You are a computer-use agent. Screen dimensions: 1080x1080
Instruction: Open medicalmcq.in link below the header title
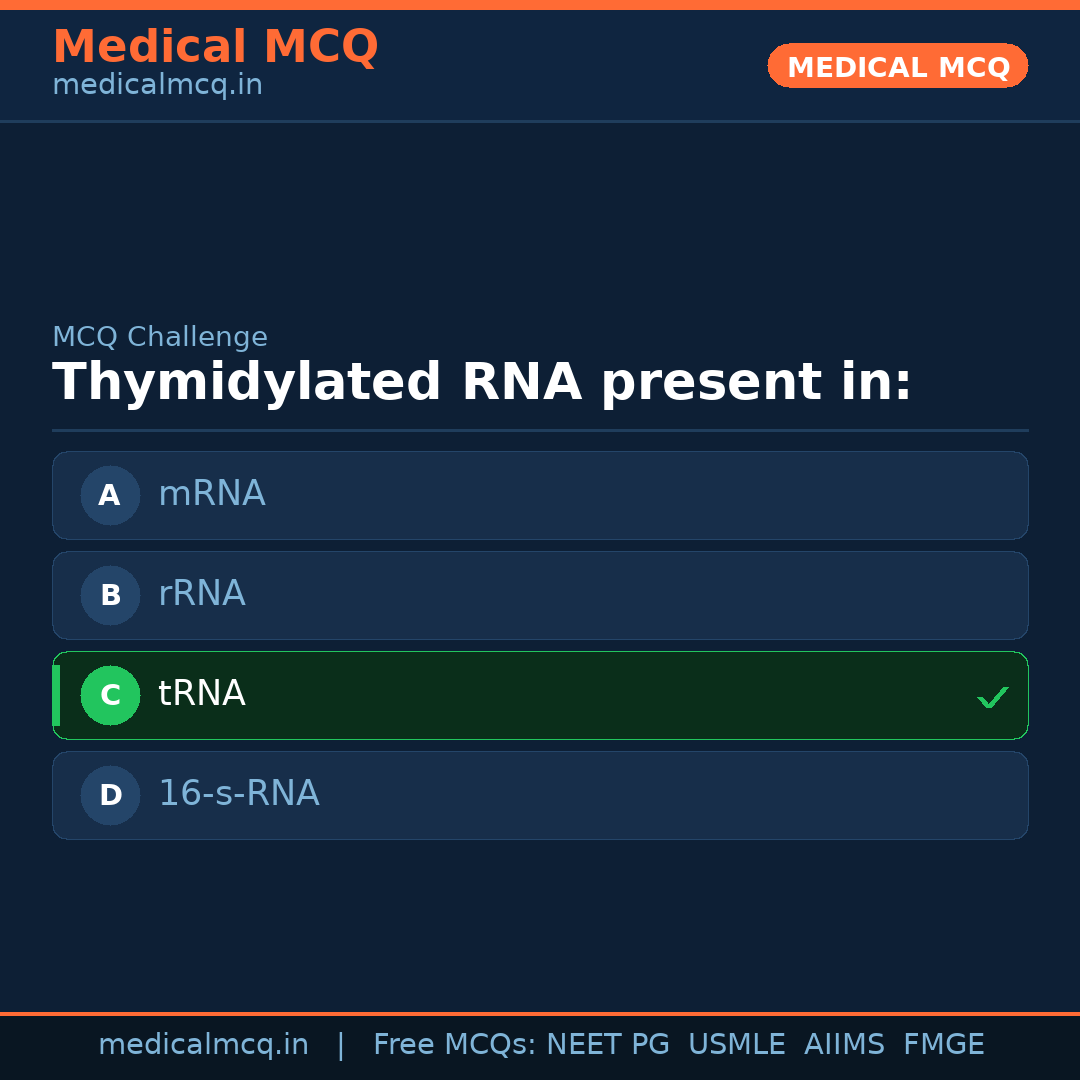(x=157, y=85)
